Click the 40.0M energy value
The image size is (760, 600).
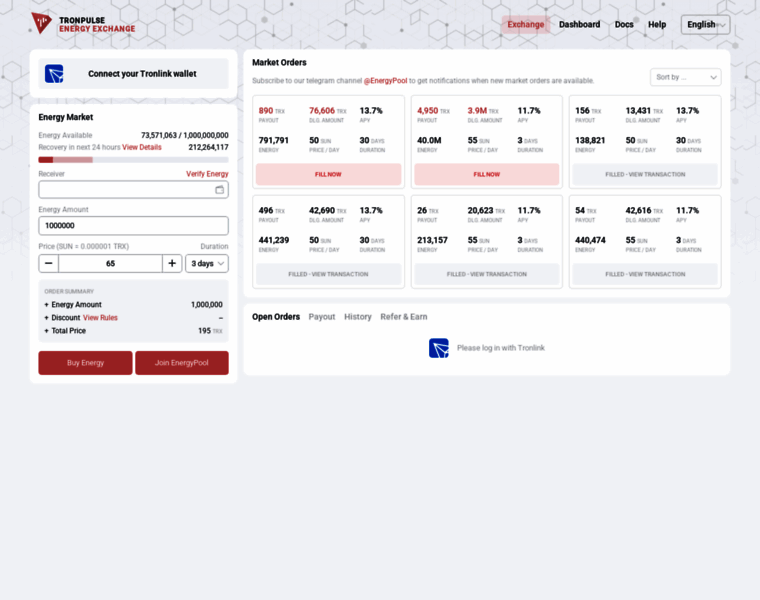429,141
